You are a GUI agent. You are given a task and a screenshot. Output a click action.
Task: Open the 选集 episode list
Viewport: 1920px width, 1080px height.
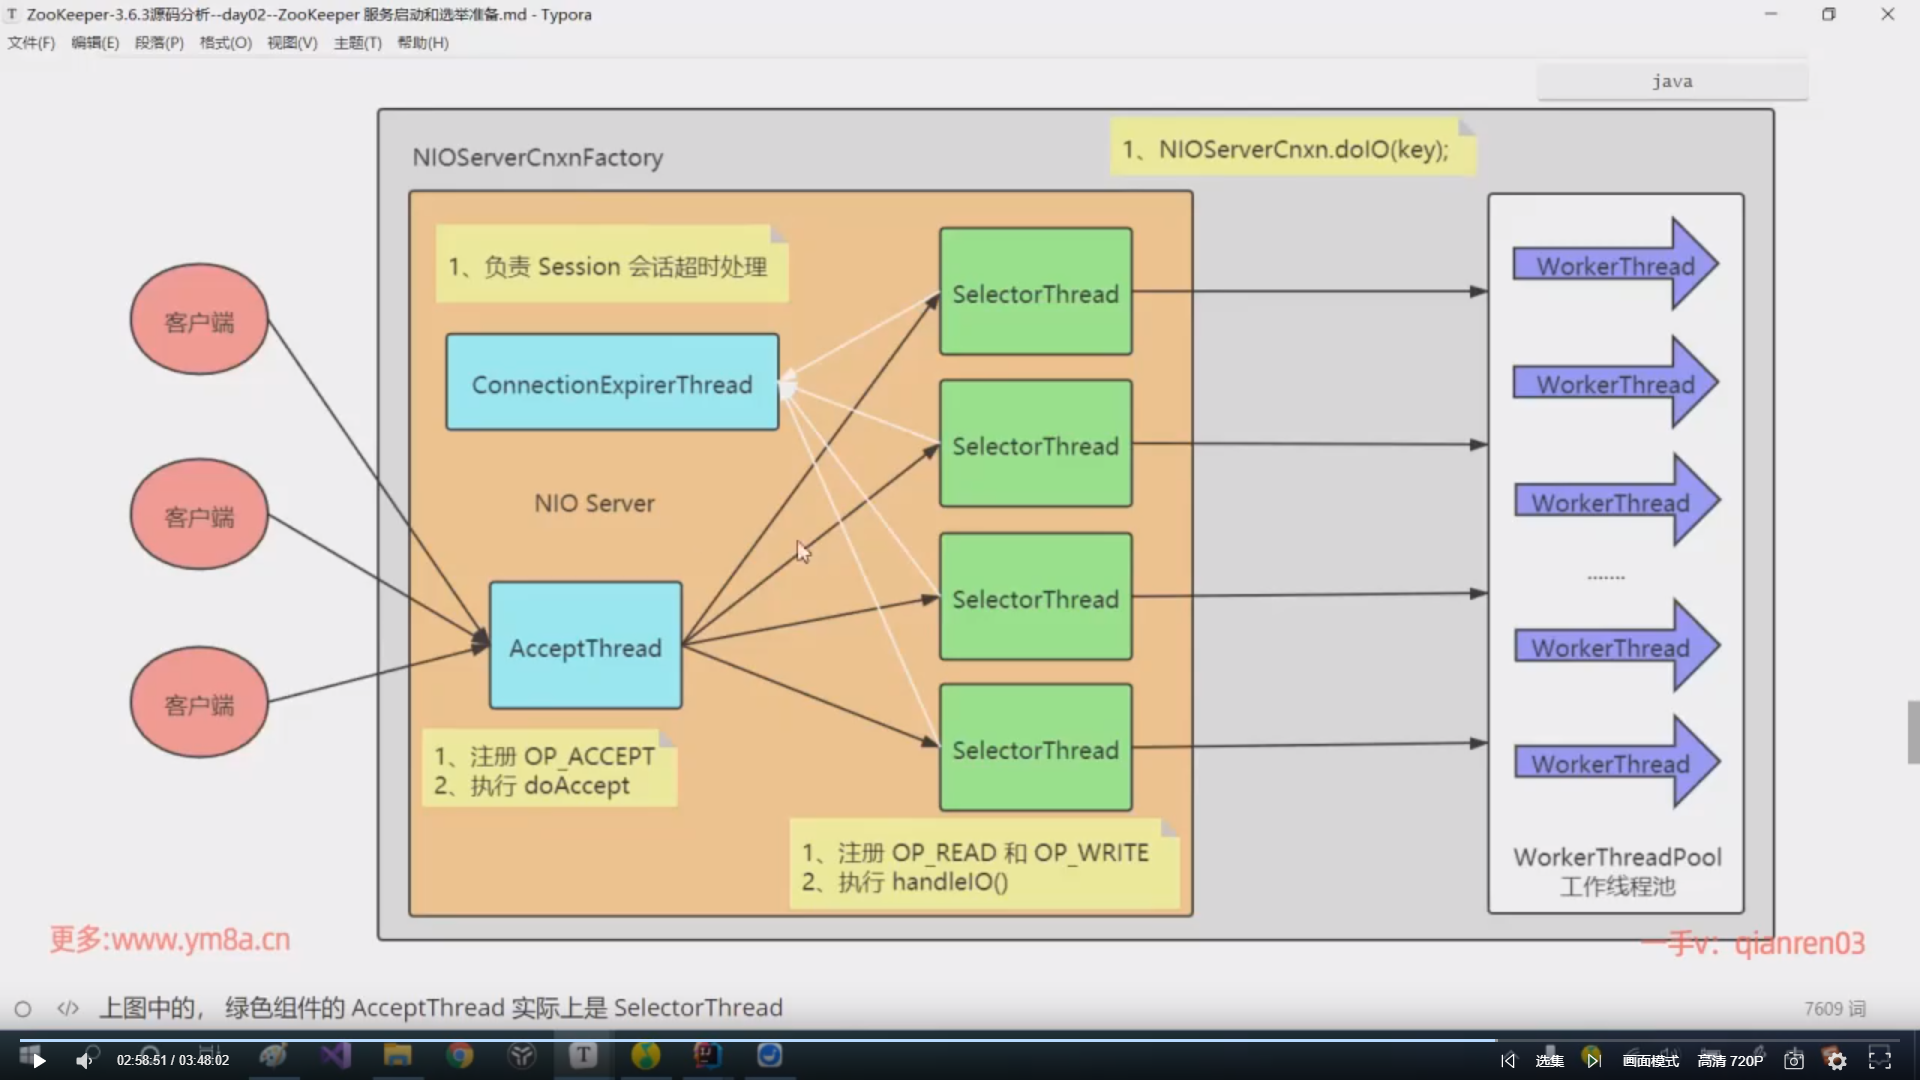tap(1549, 1061)
